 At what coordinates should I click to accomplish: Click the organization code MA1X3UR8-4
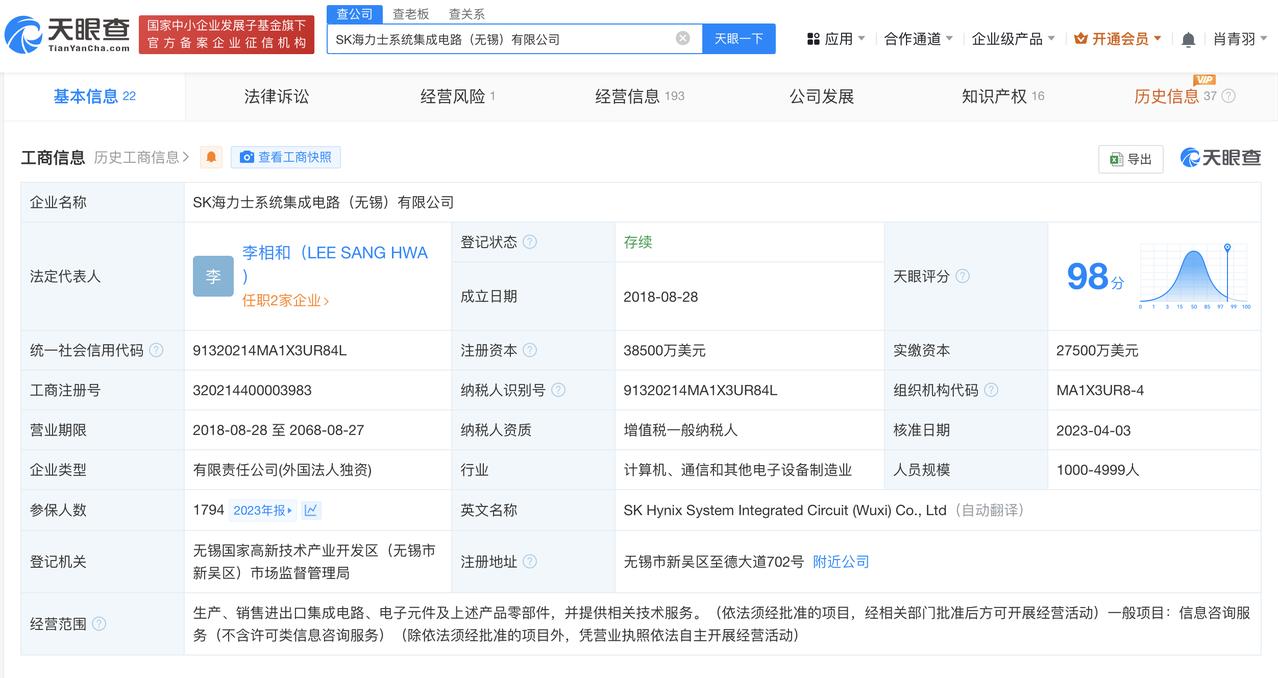point(1100,390)
